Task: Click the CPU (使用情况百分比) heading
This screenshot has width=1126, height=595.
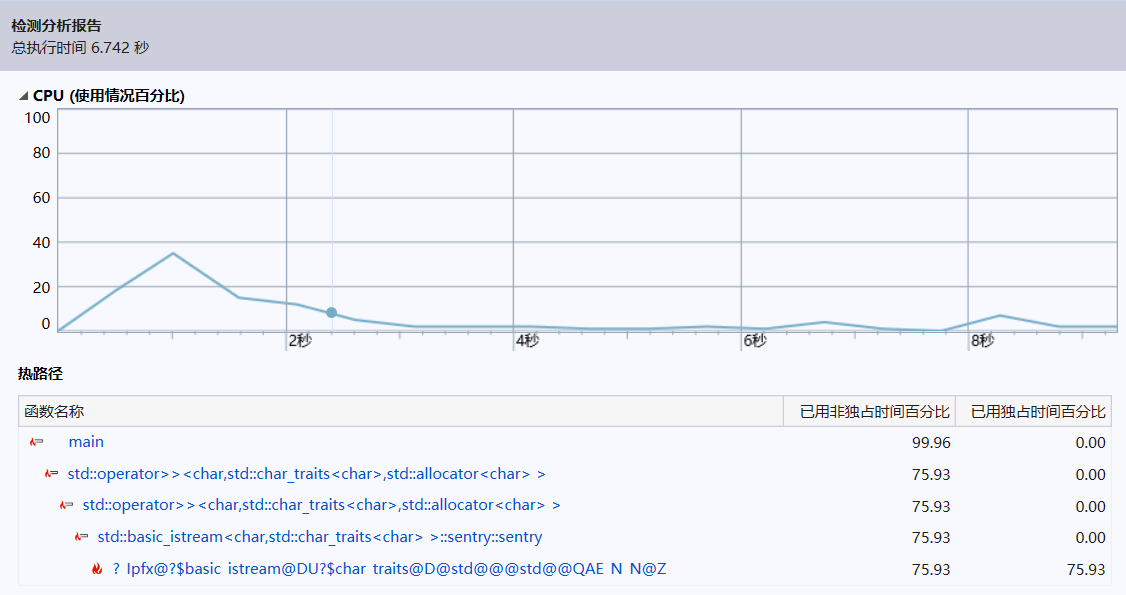Action: click(x=109, y=95)
